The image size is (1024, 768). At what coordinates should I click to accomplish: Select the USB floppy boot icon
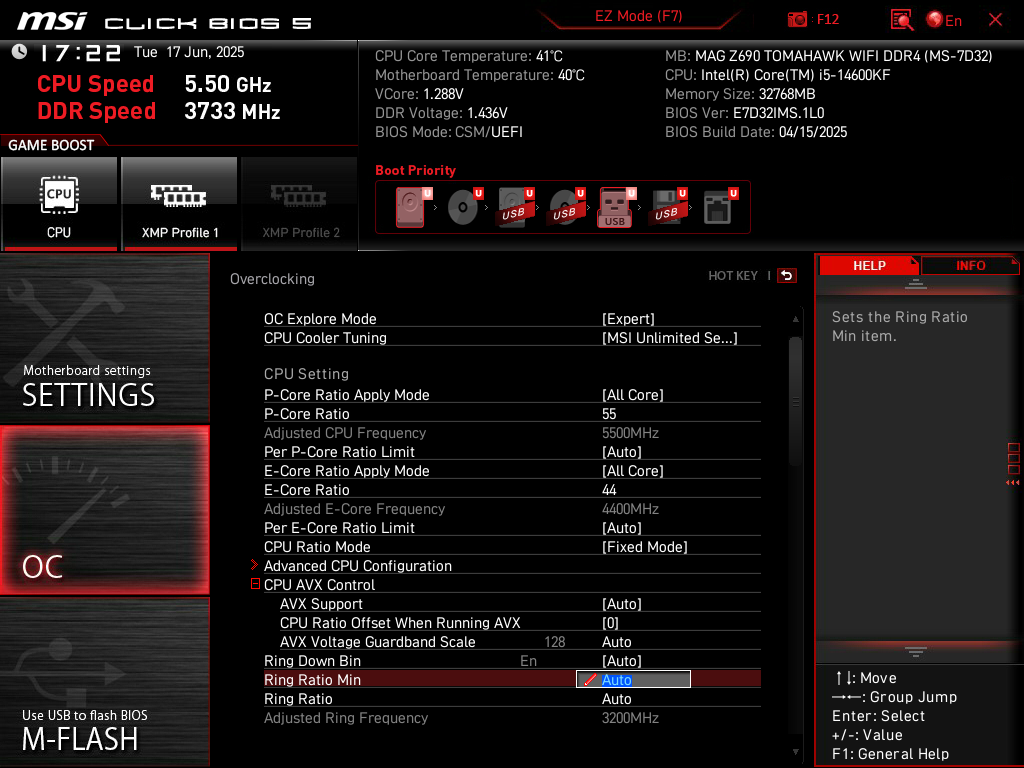[668, 207]
